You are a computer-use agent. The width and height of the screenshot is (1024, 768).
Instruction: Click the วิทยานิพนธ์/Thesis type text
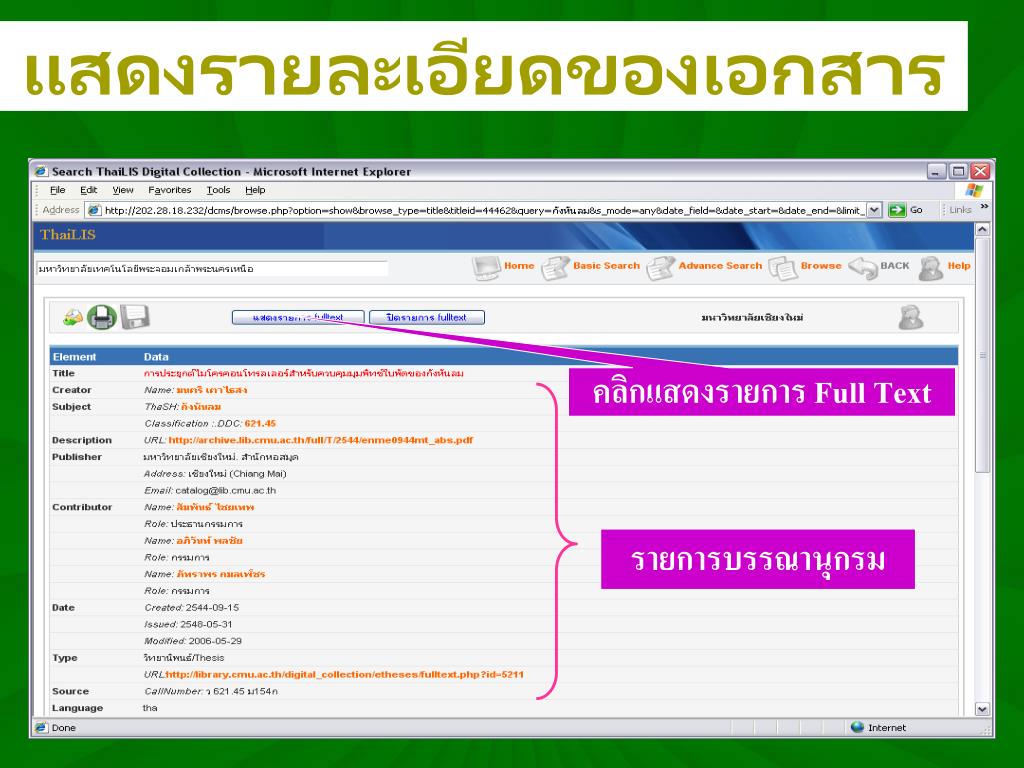pyautogui.click(x=184, y=658)
